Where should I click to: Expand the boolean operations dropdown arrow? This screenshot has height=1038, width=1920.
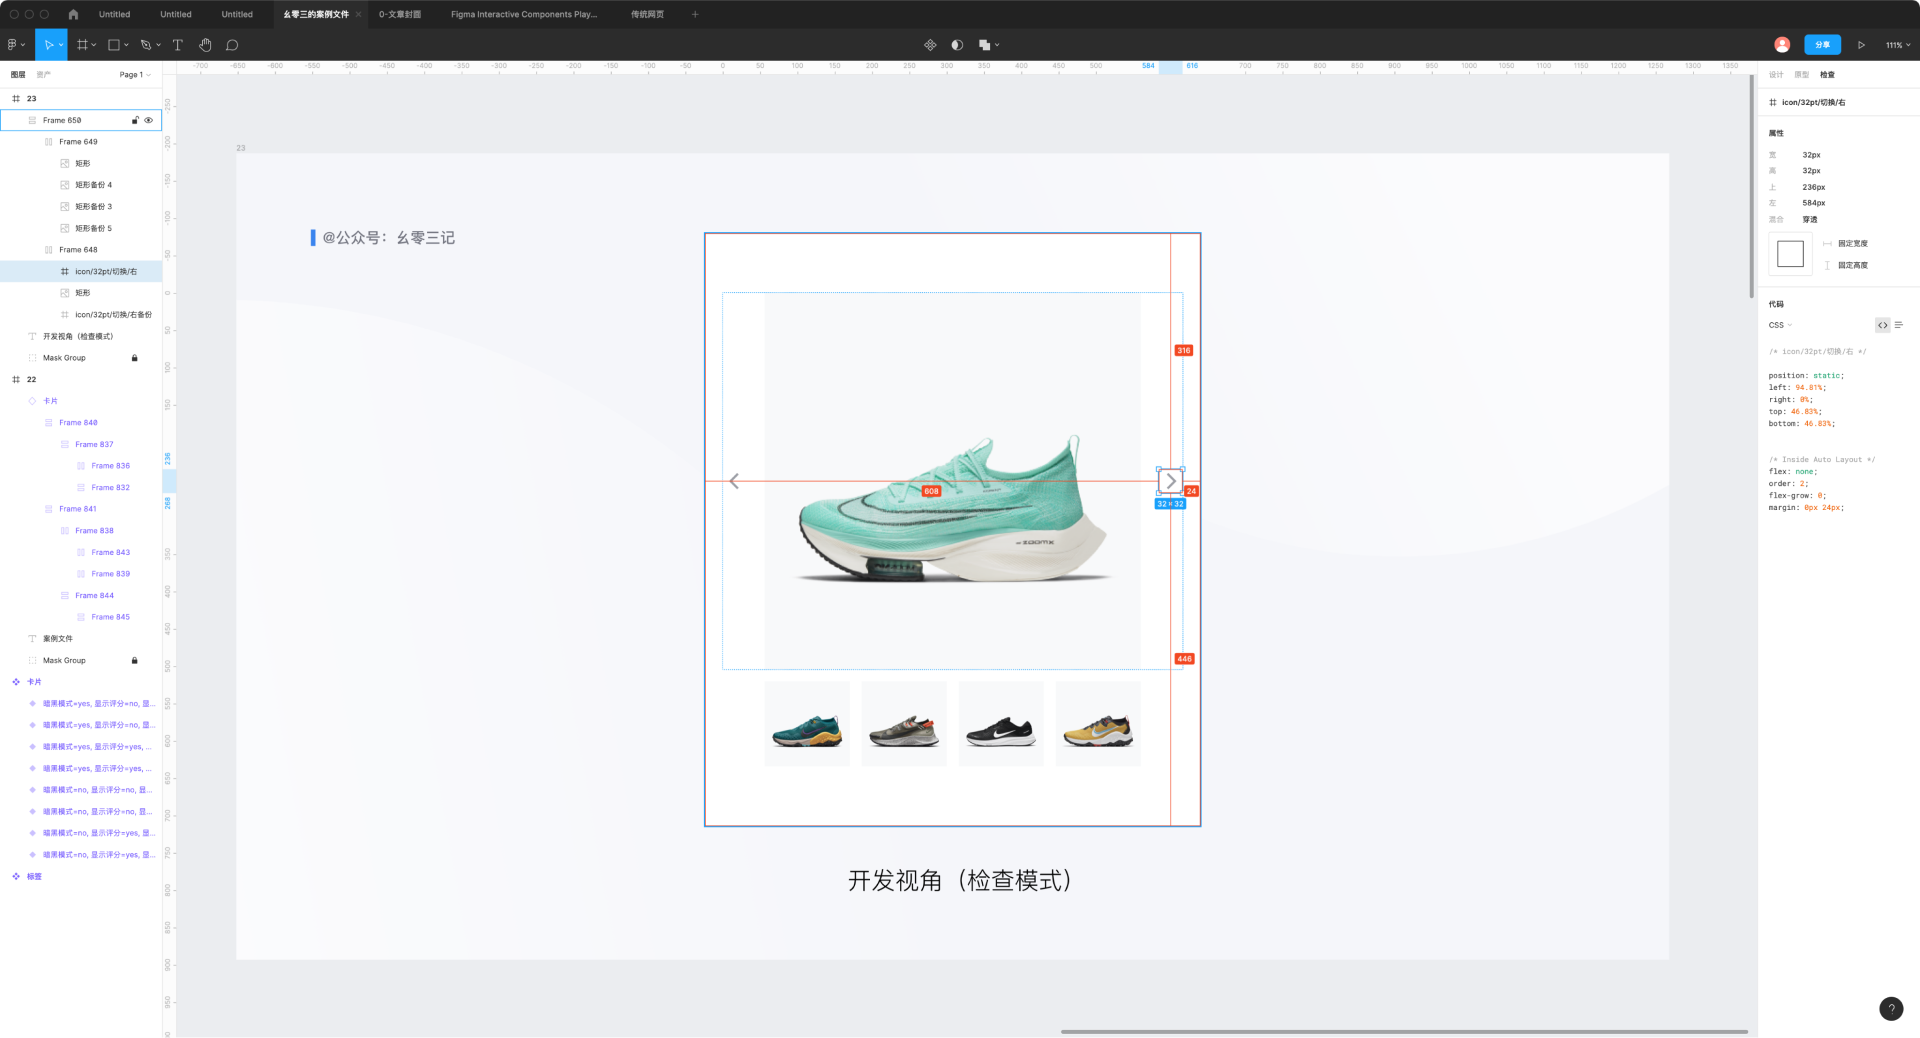(997, 45)
